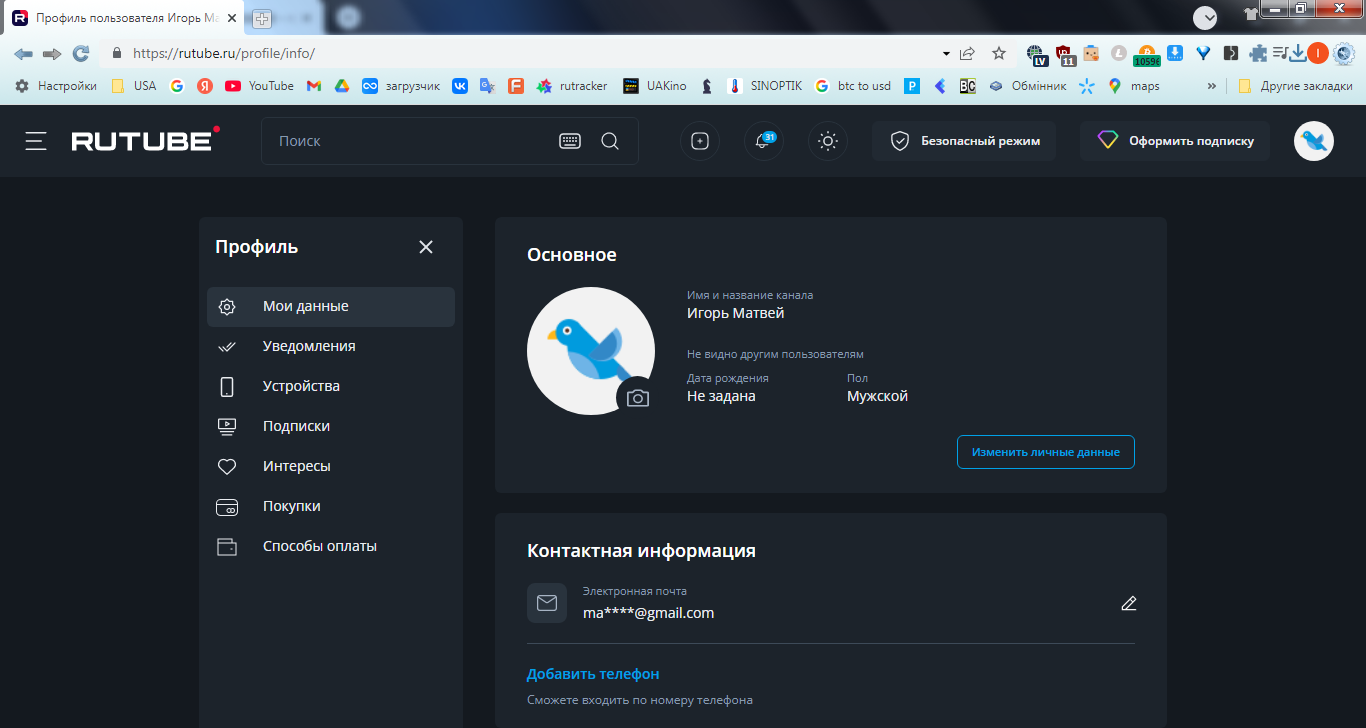Open the SINOPTIK bookmark

click(x=765, y=86)
